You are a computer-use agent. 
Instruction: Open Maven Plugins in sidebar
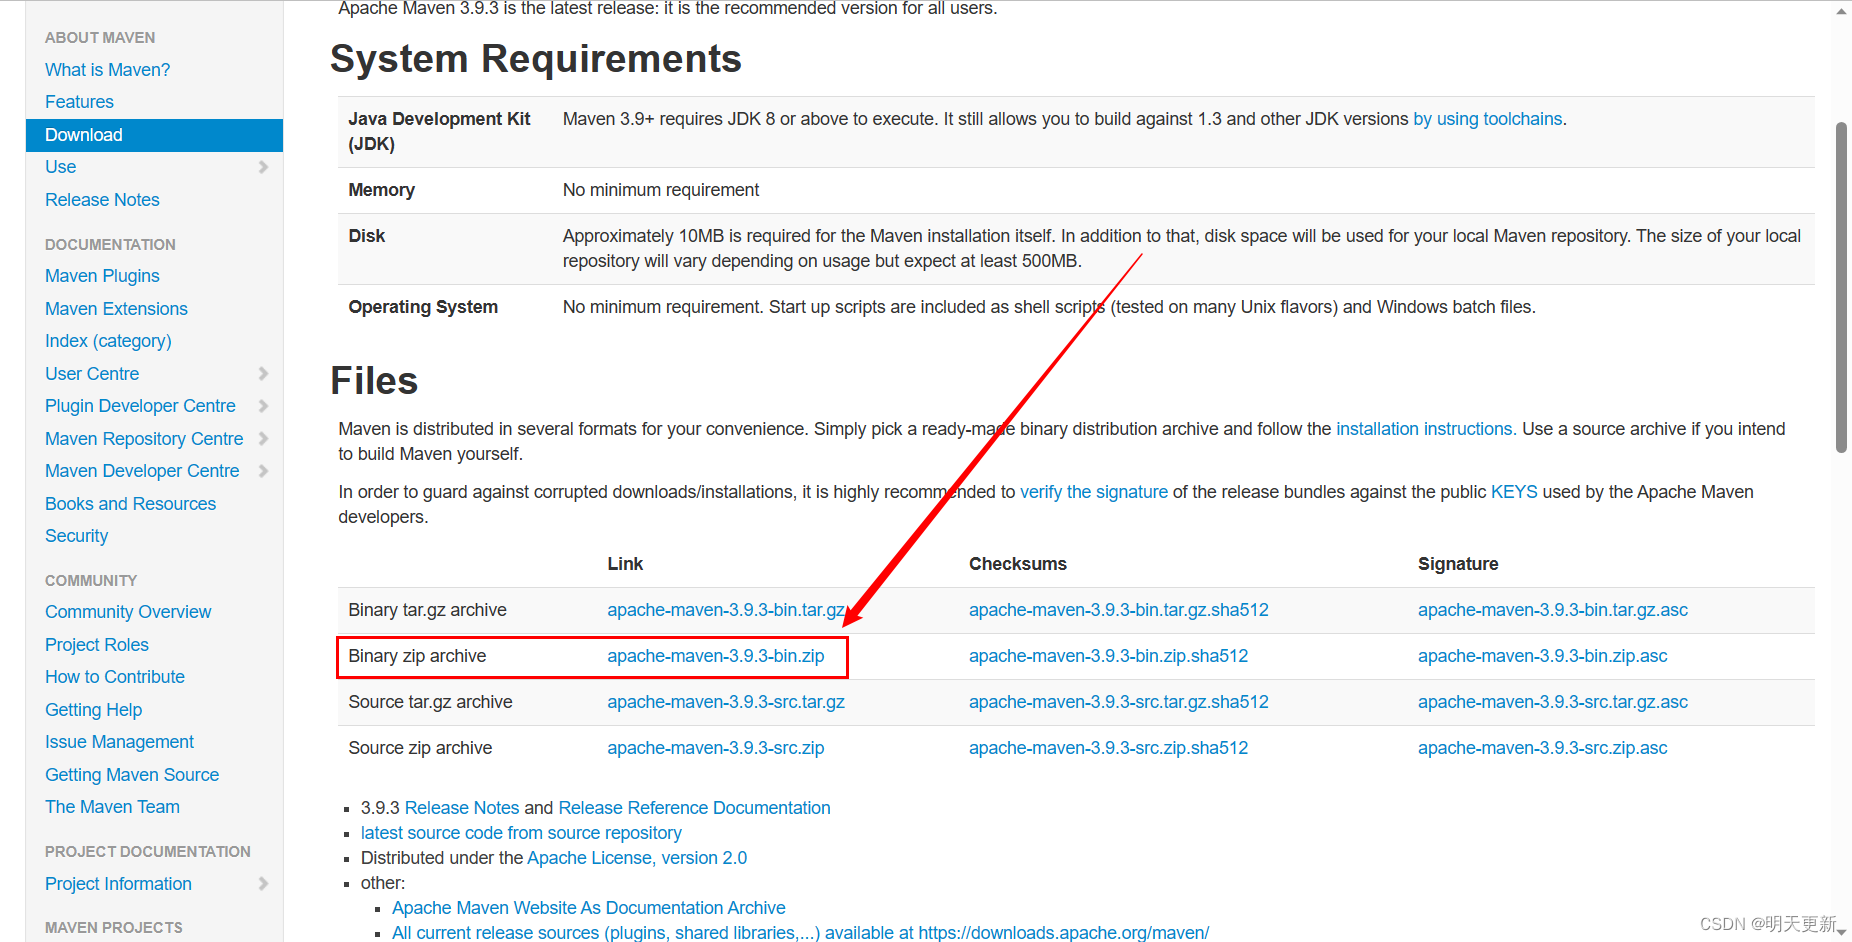pyautogui.click(x=102, y=276)
